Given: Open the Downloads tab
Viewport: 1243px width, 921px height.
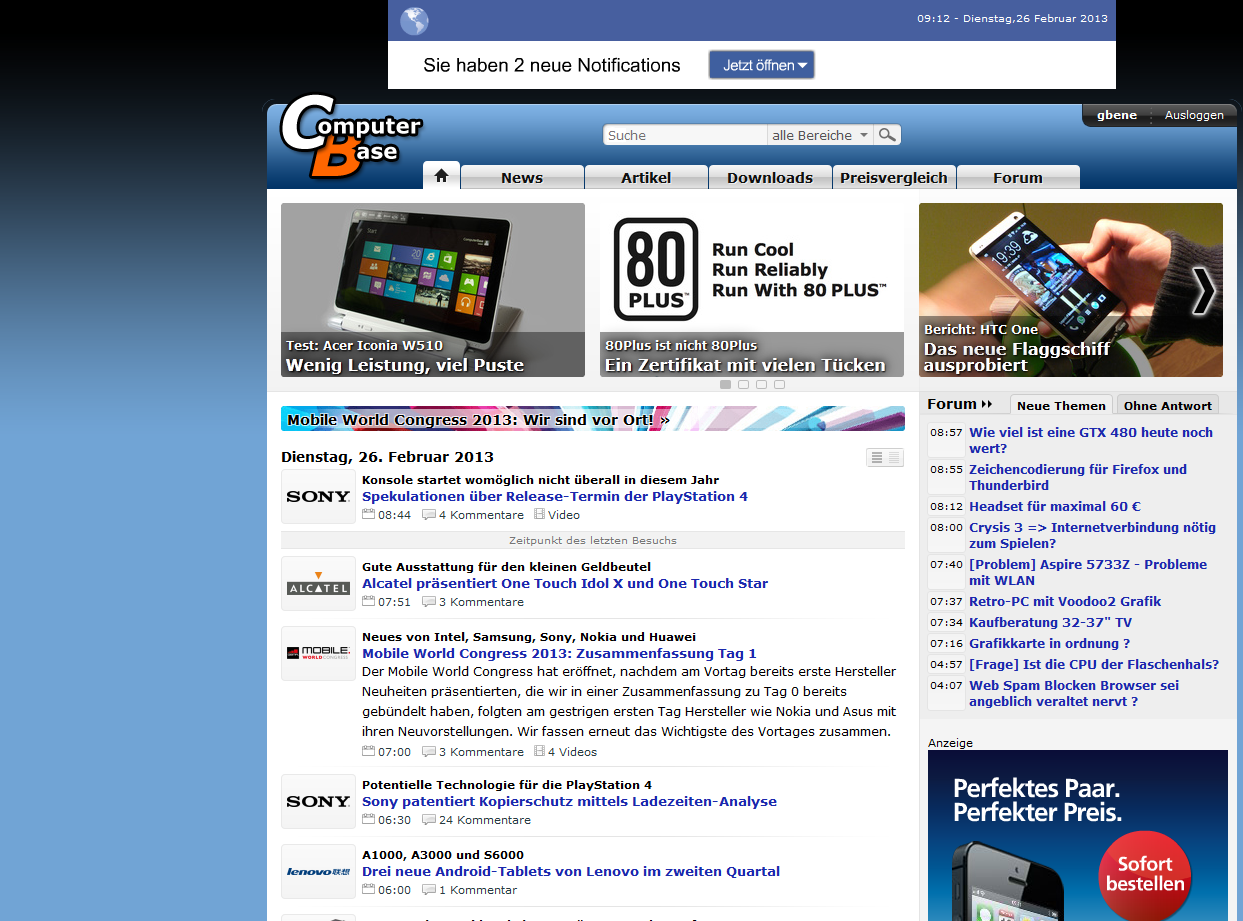Looking at the screenshot, I should (770, 178).
